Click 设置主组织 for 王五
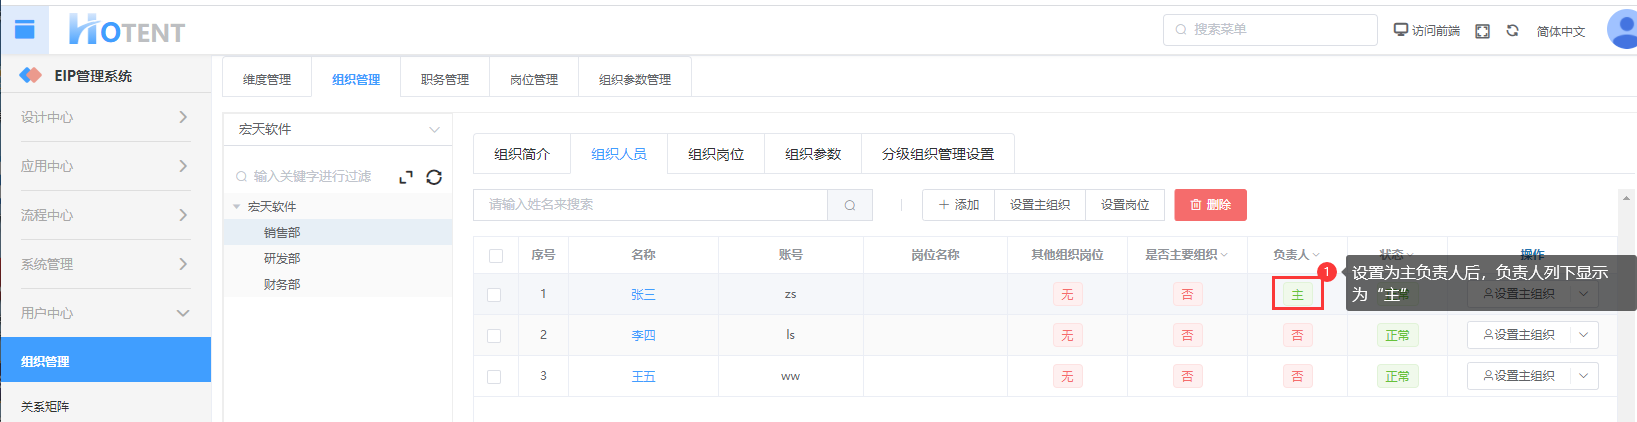Viewport: 1637px width, 422px height. tap(1519, 376)
